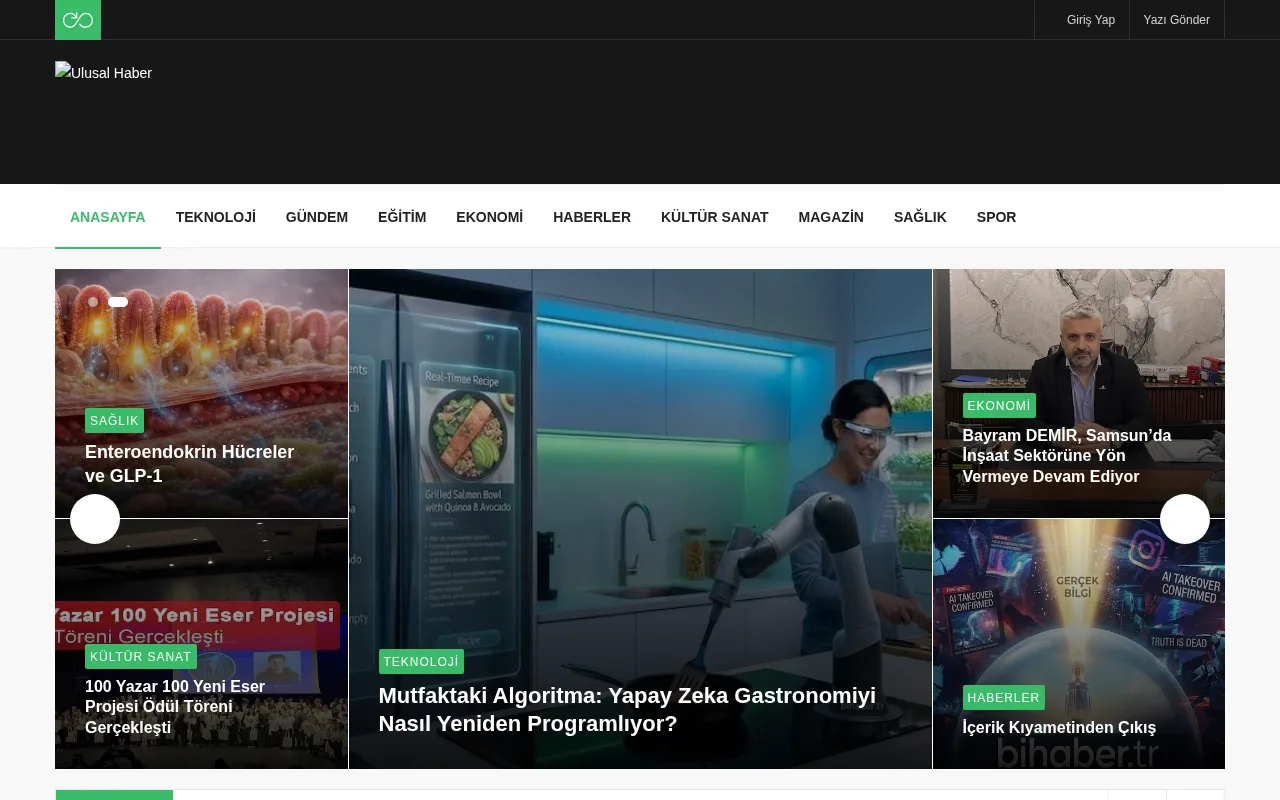
Task: Go to ANASAYFA in the navigation bar
Action: (107, 217)
